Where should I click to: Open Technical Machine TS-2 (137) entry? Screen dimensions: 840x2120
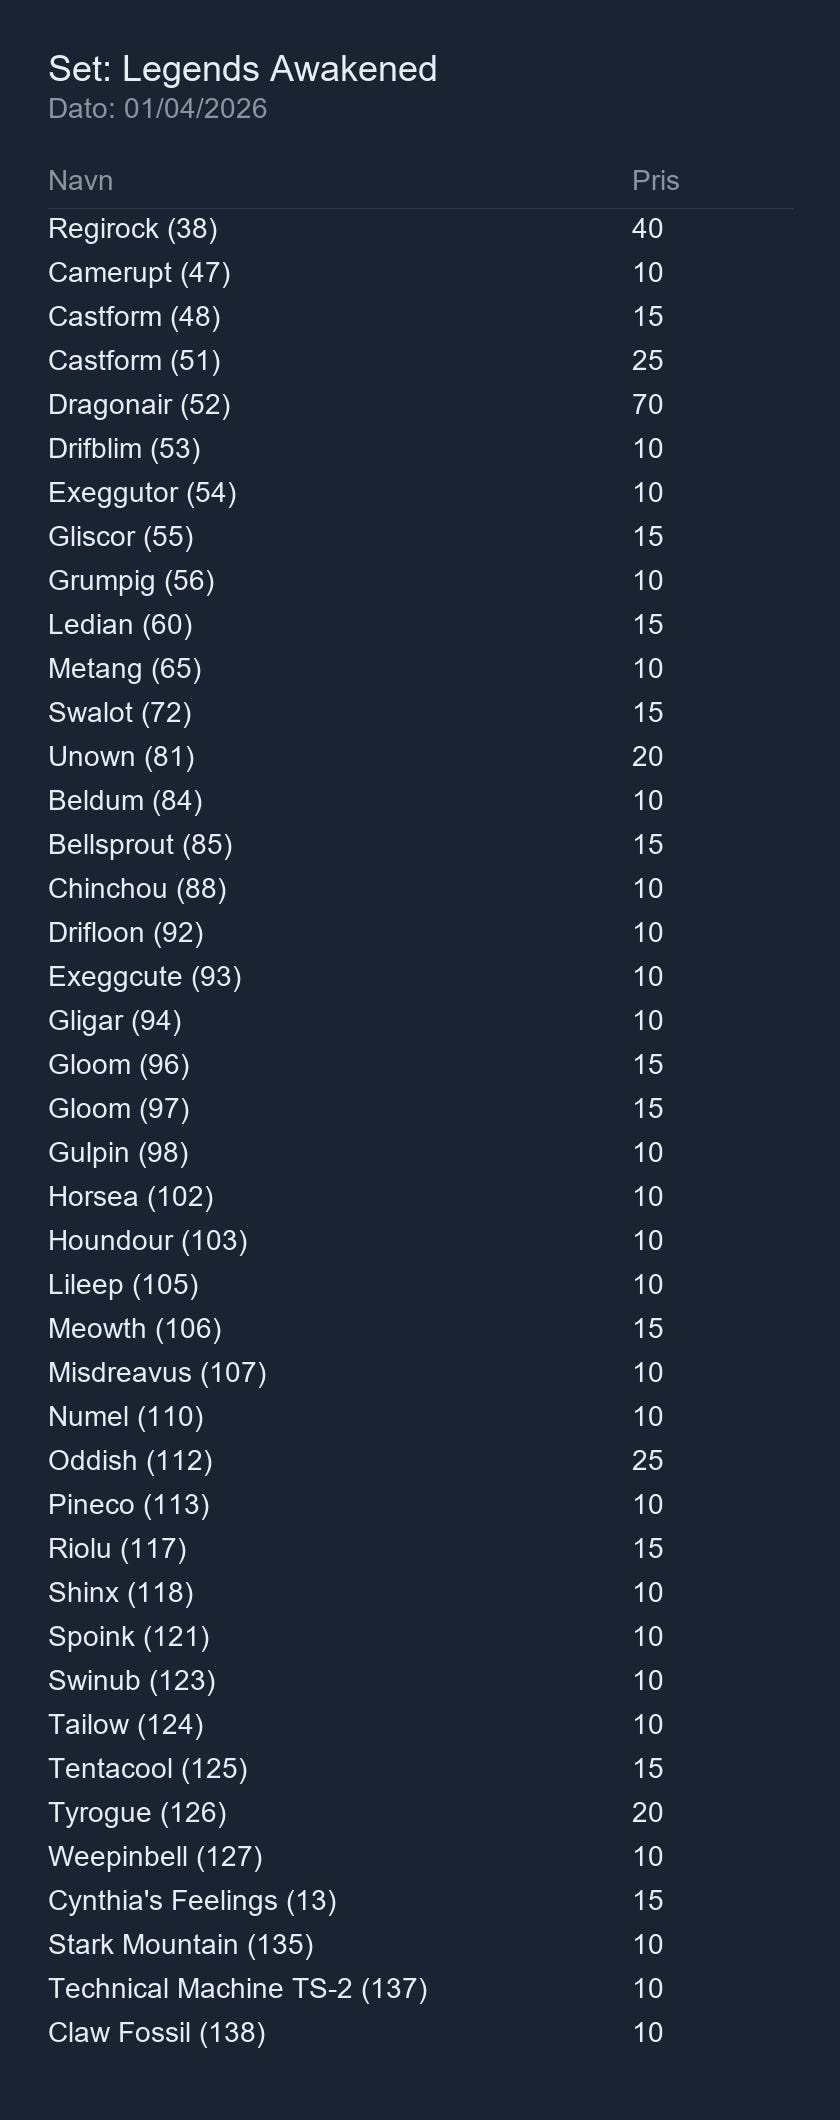pyautogui.click(x=237, y=1989)
